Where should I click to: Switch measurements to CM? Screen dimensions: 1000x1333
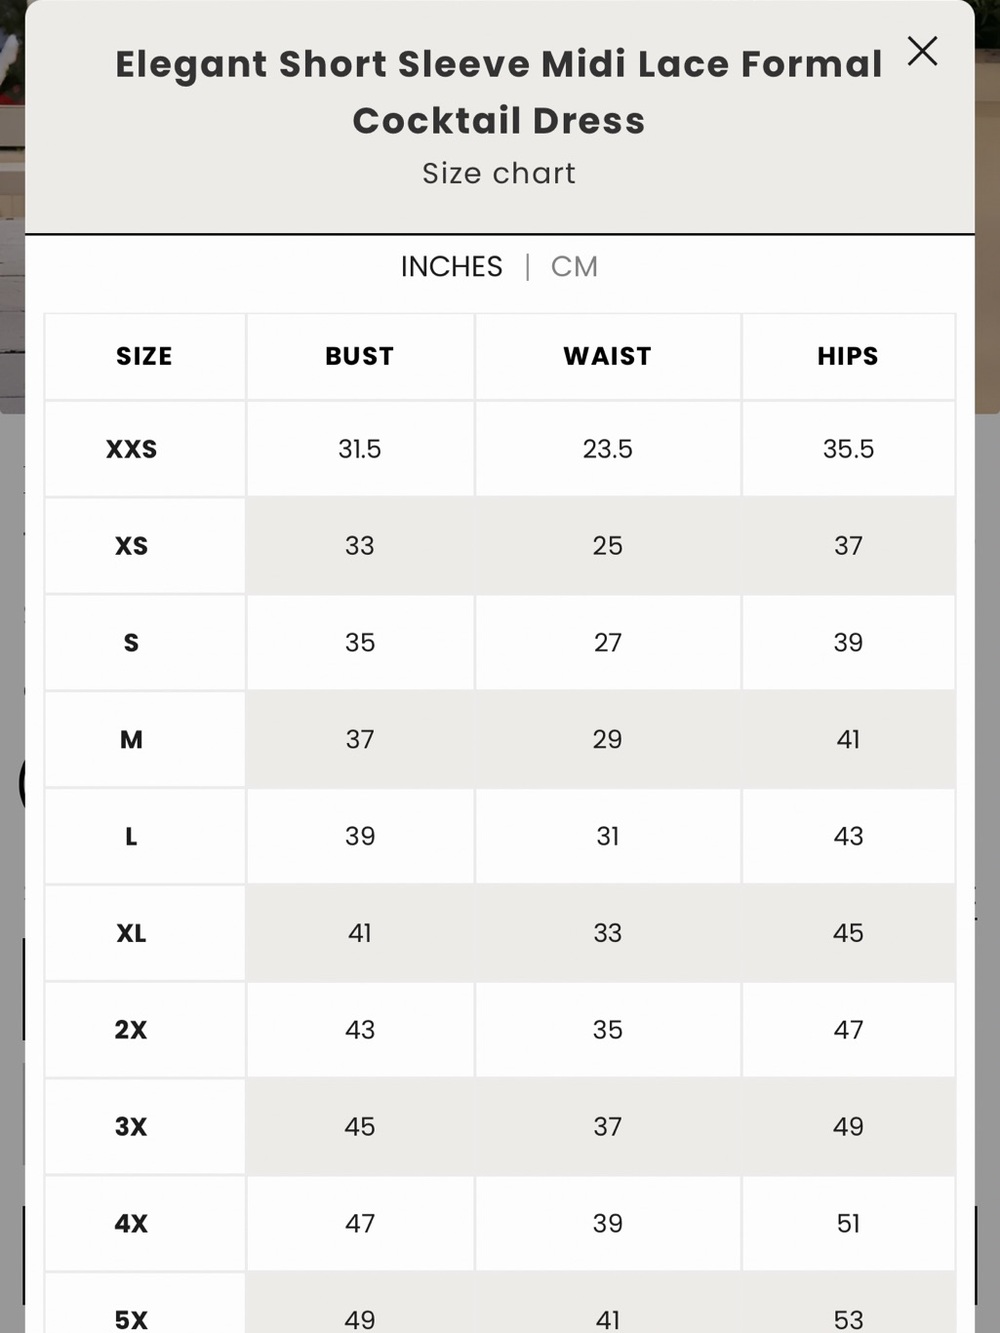pos(574,267)
